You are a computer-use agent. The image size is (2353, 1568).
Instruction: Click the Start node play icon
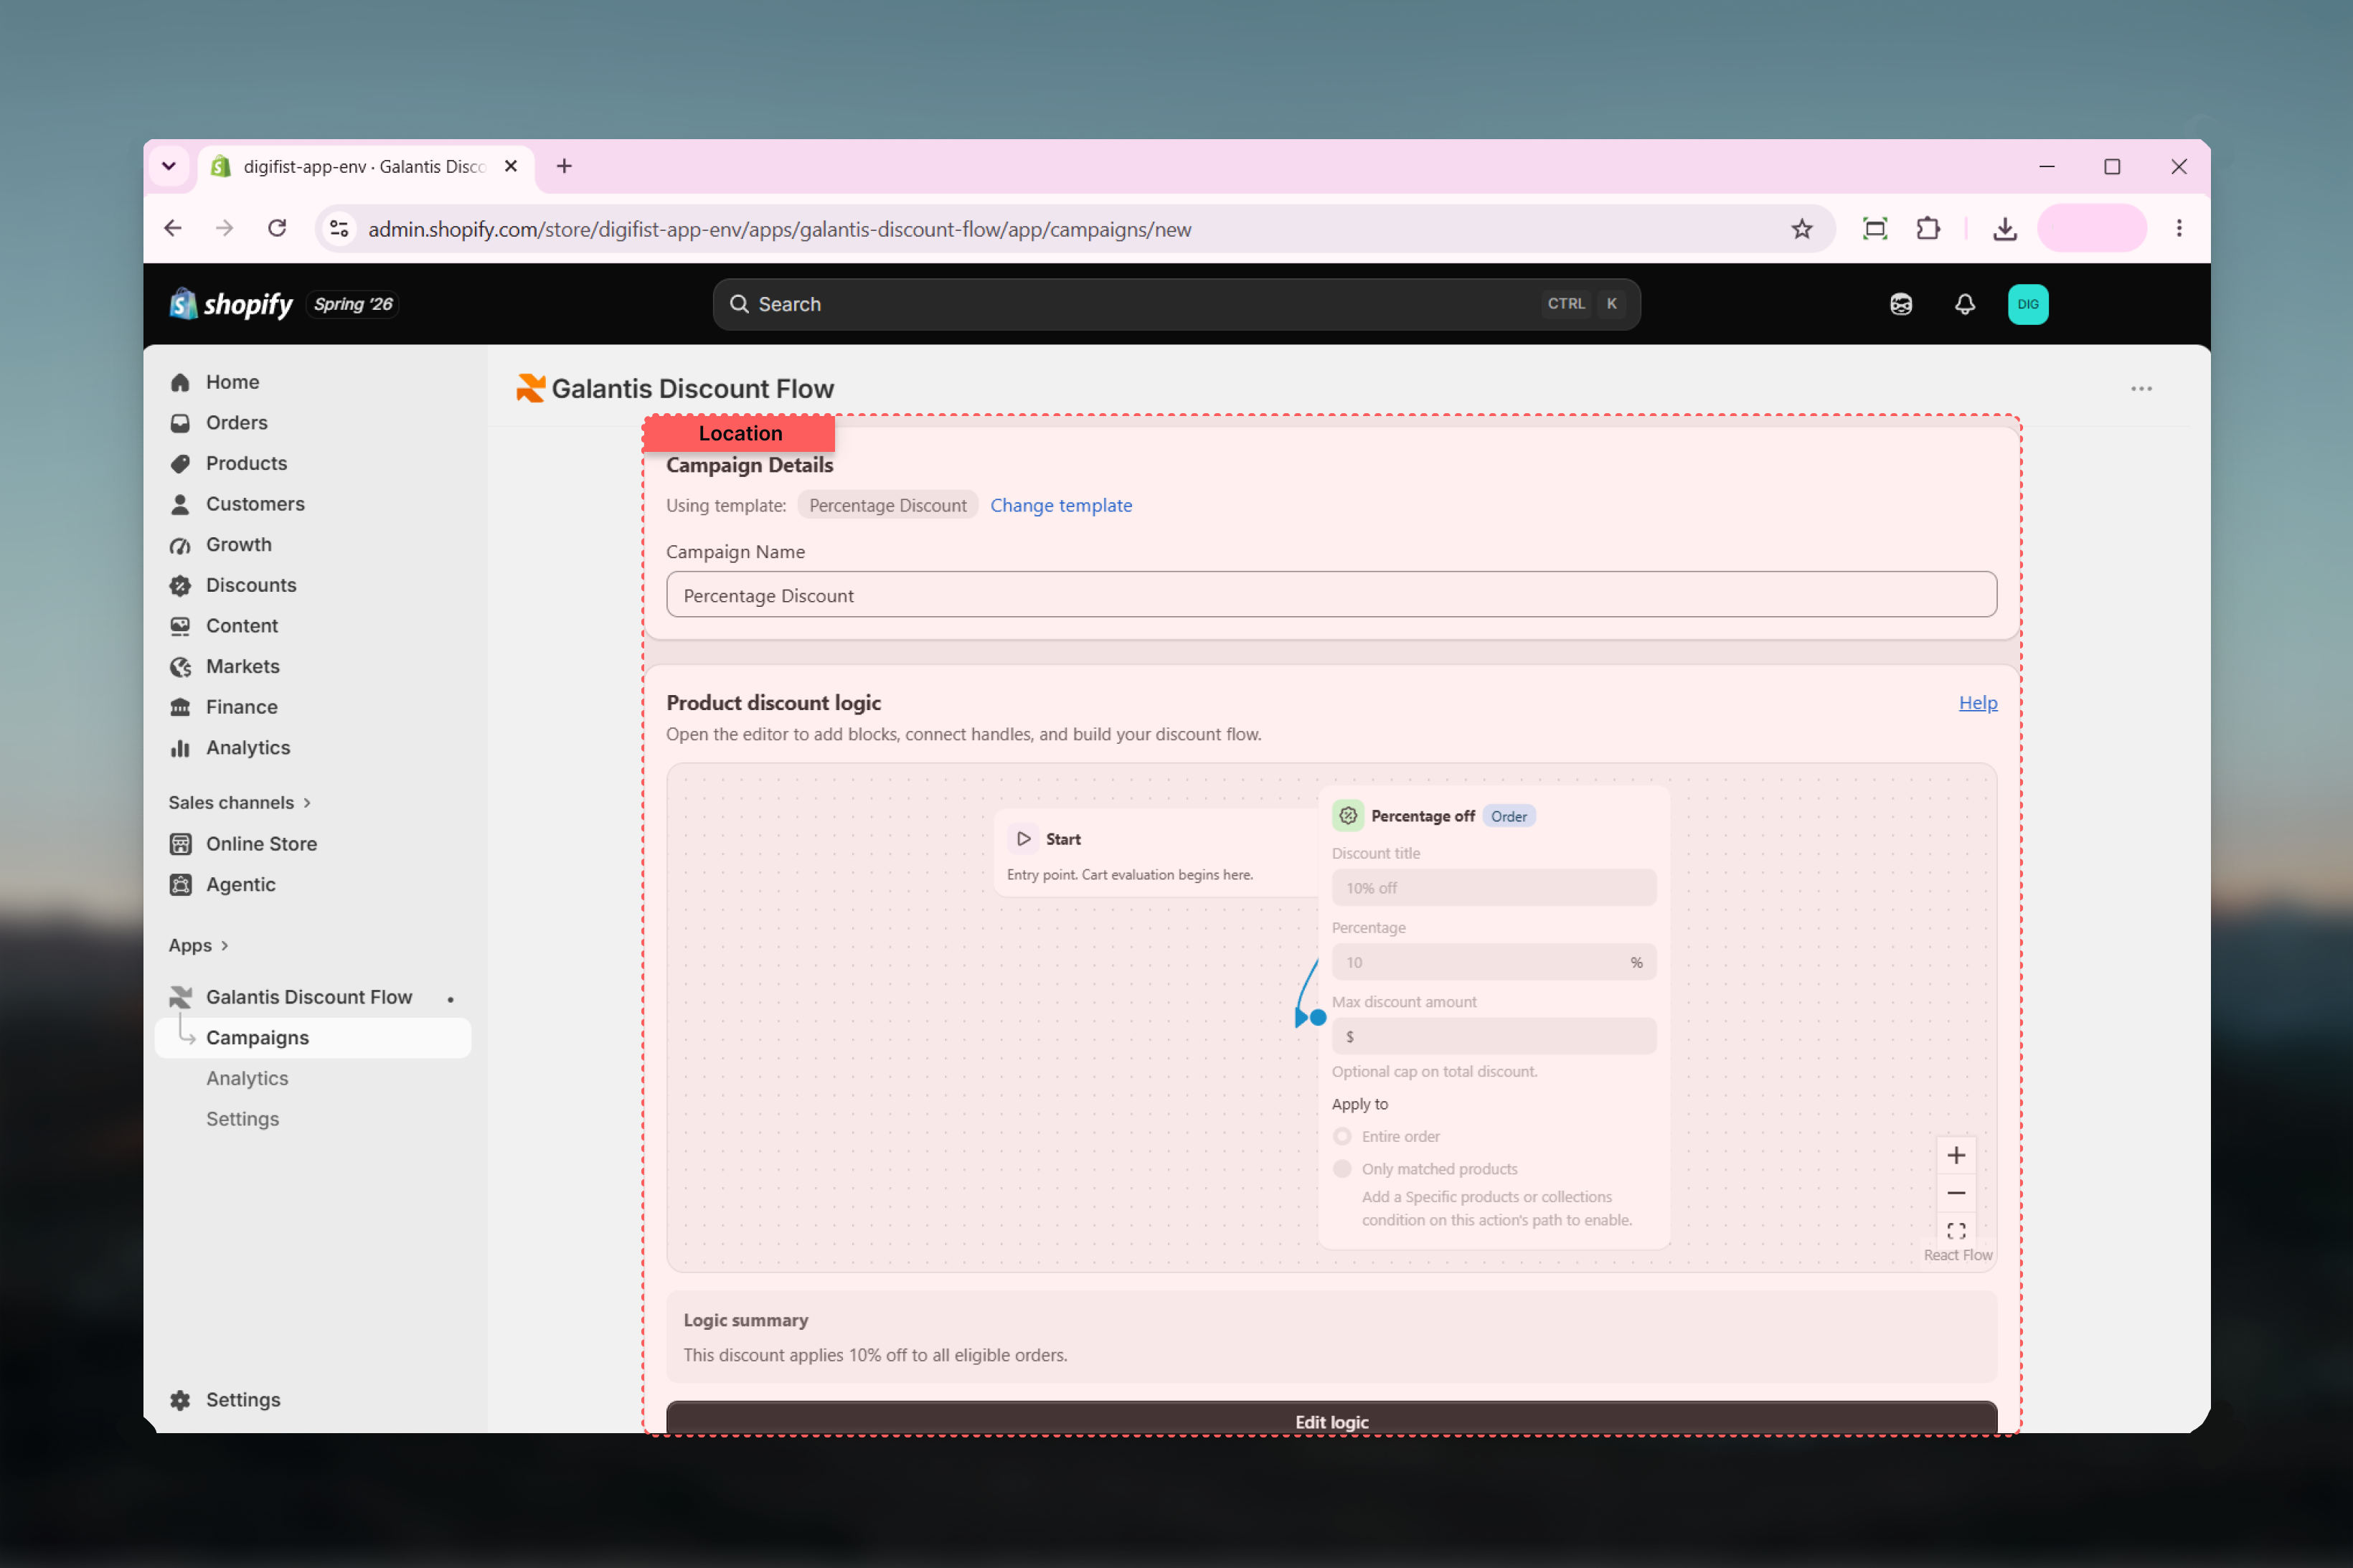(1024, 839)
